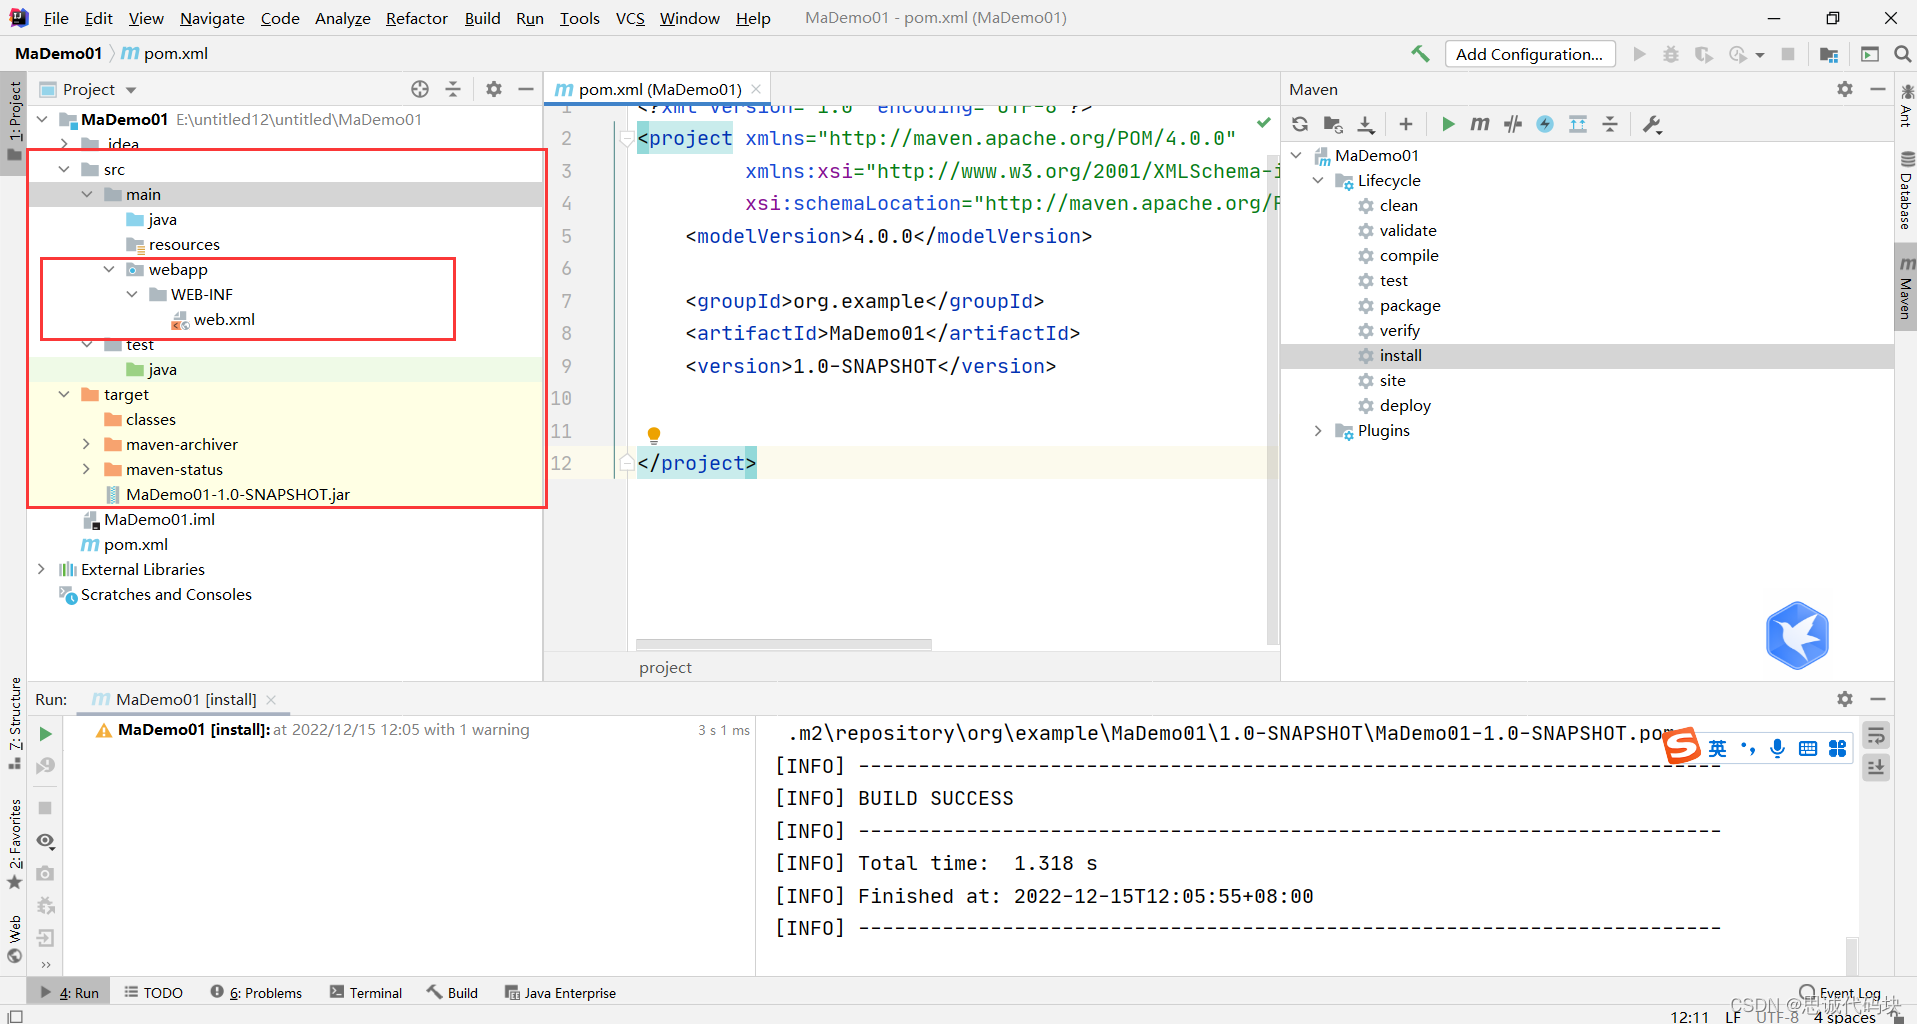
Task: Open the 6: Problems tool tab
Action: click(256, 992)
